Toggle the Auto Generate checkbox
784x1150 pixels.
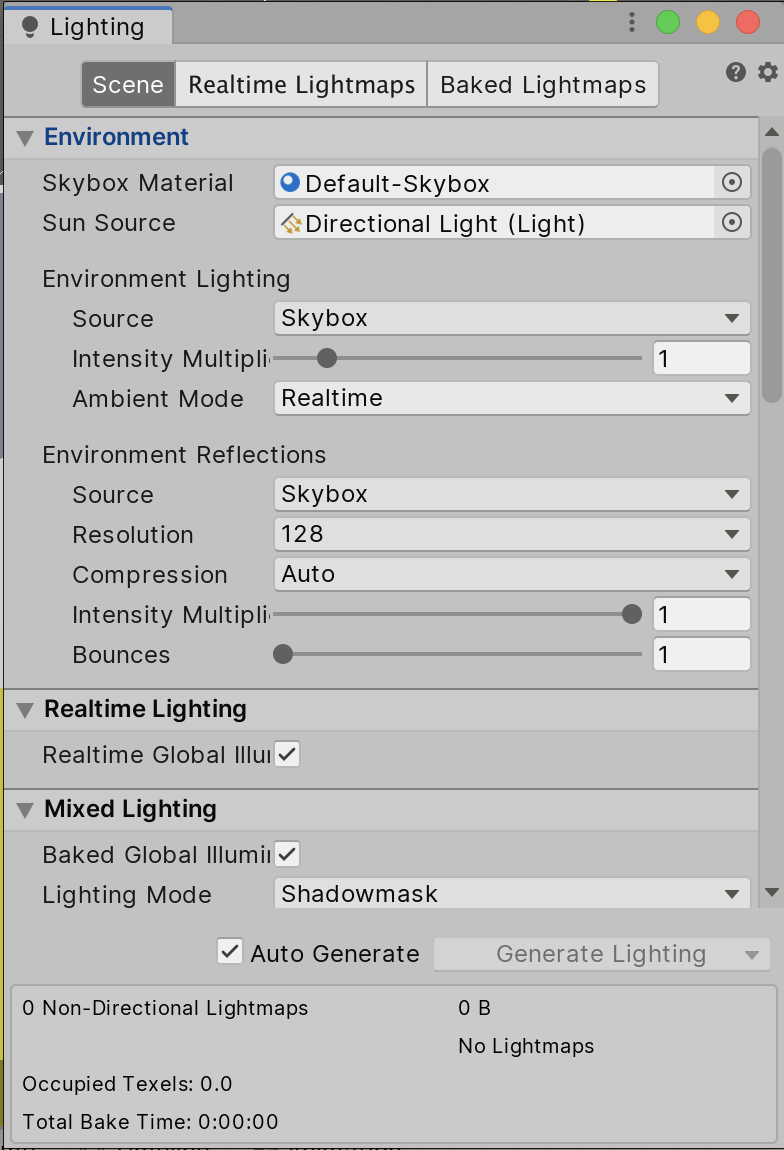pos(230,952)
